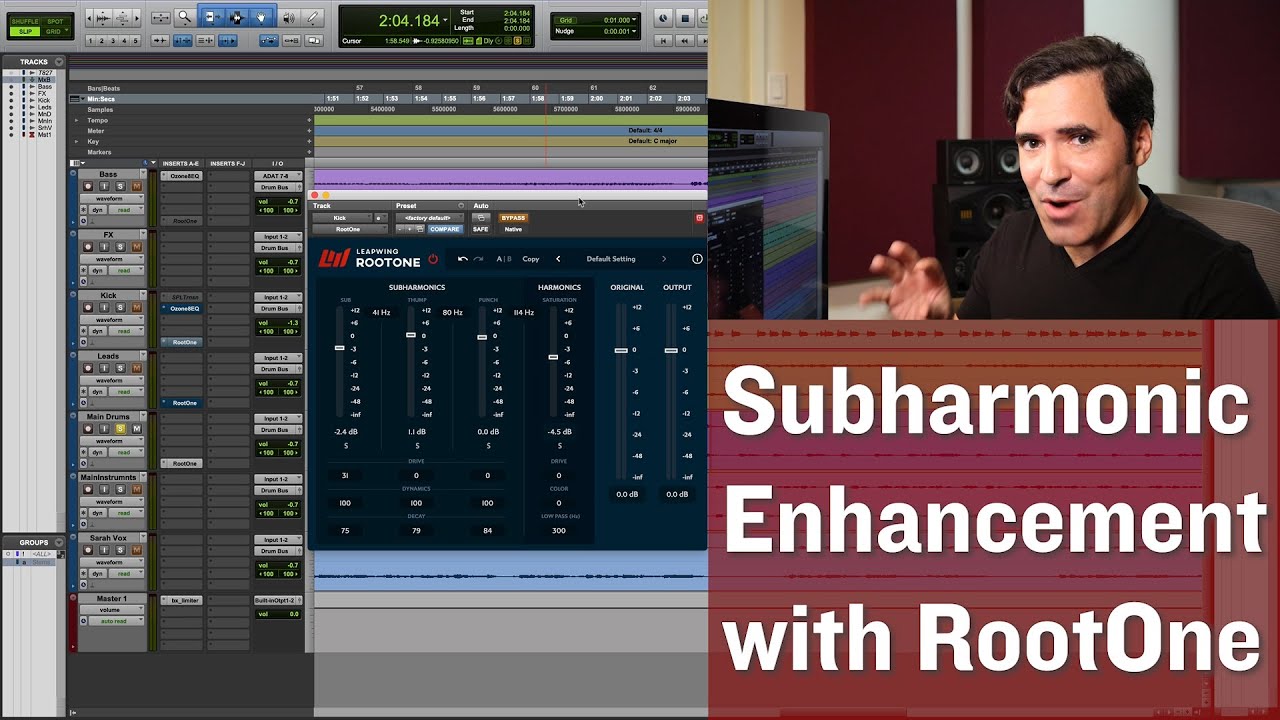Toggle Slip edit mode

(x=25, y=31)
